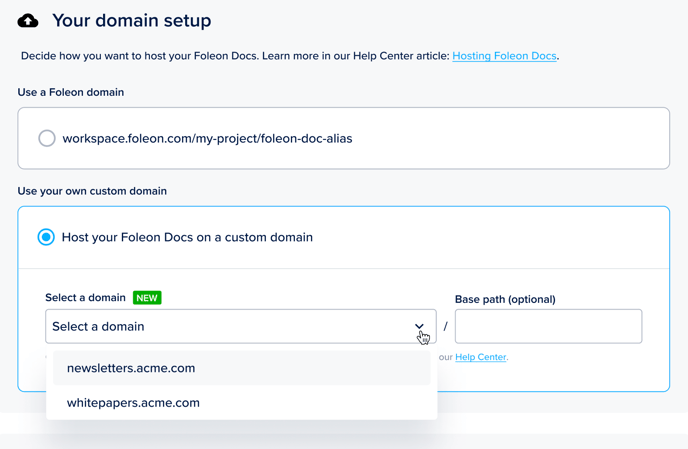Select the Foleon domain radio button
This screenshot has width=688, height=449.
(x=47, y=138)
